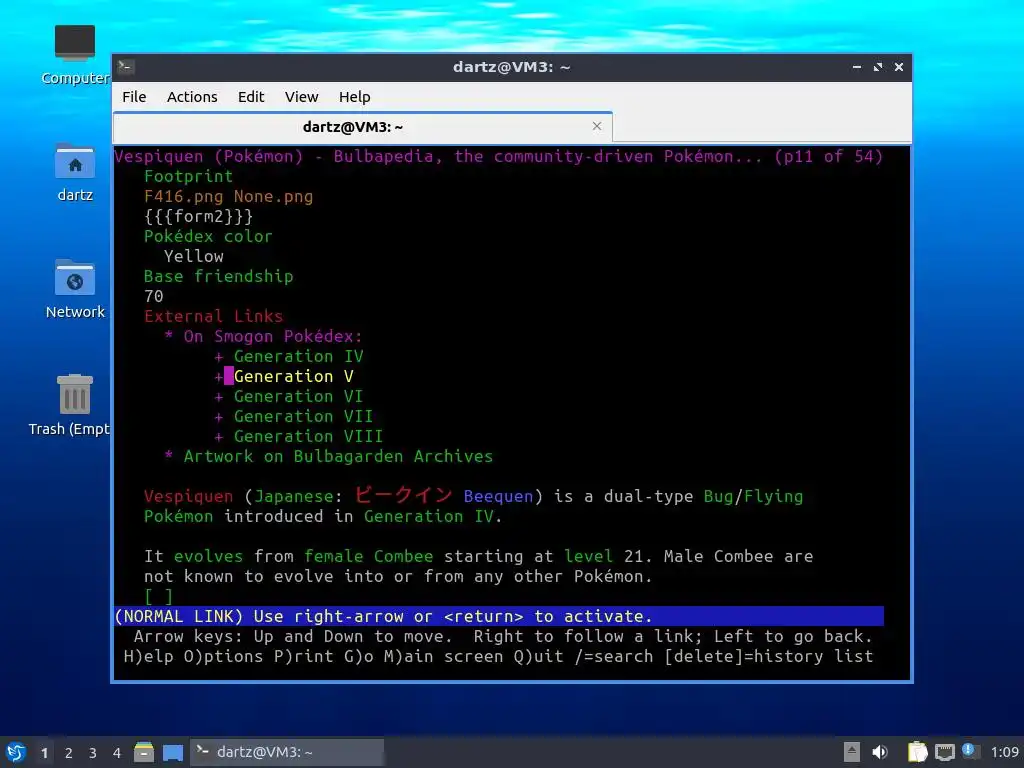Follow the Generation VIII link
Viewport: 1024px width, 768px height.
point(308,436)
